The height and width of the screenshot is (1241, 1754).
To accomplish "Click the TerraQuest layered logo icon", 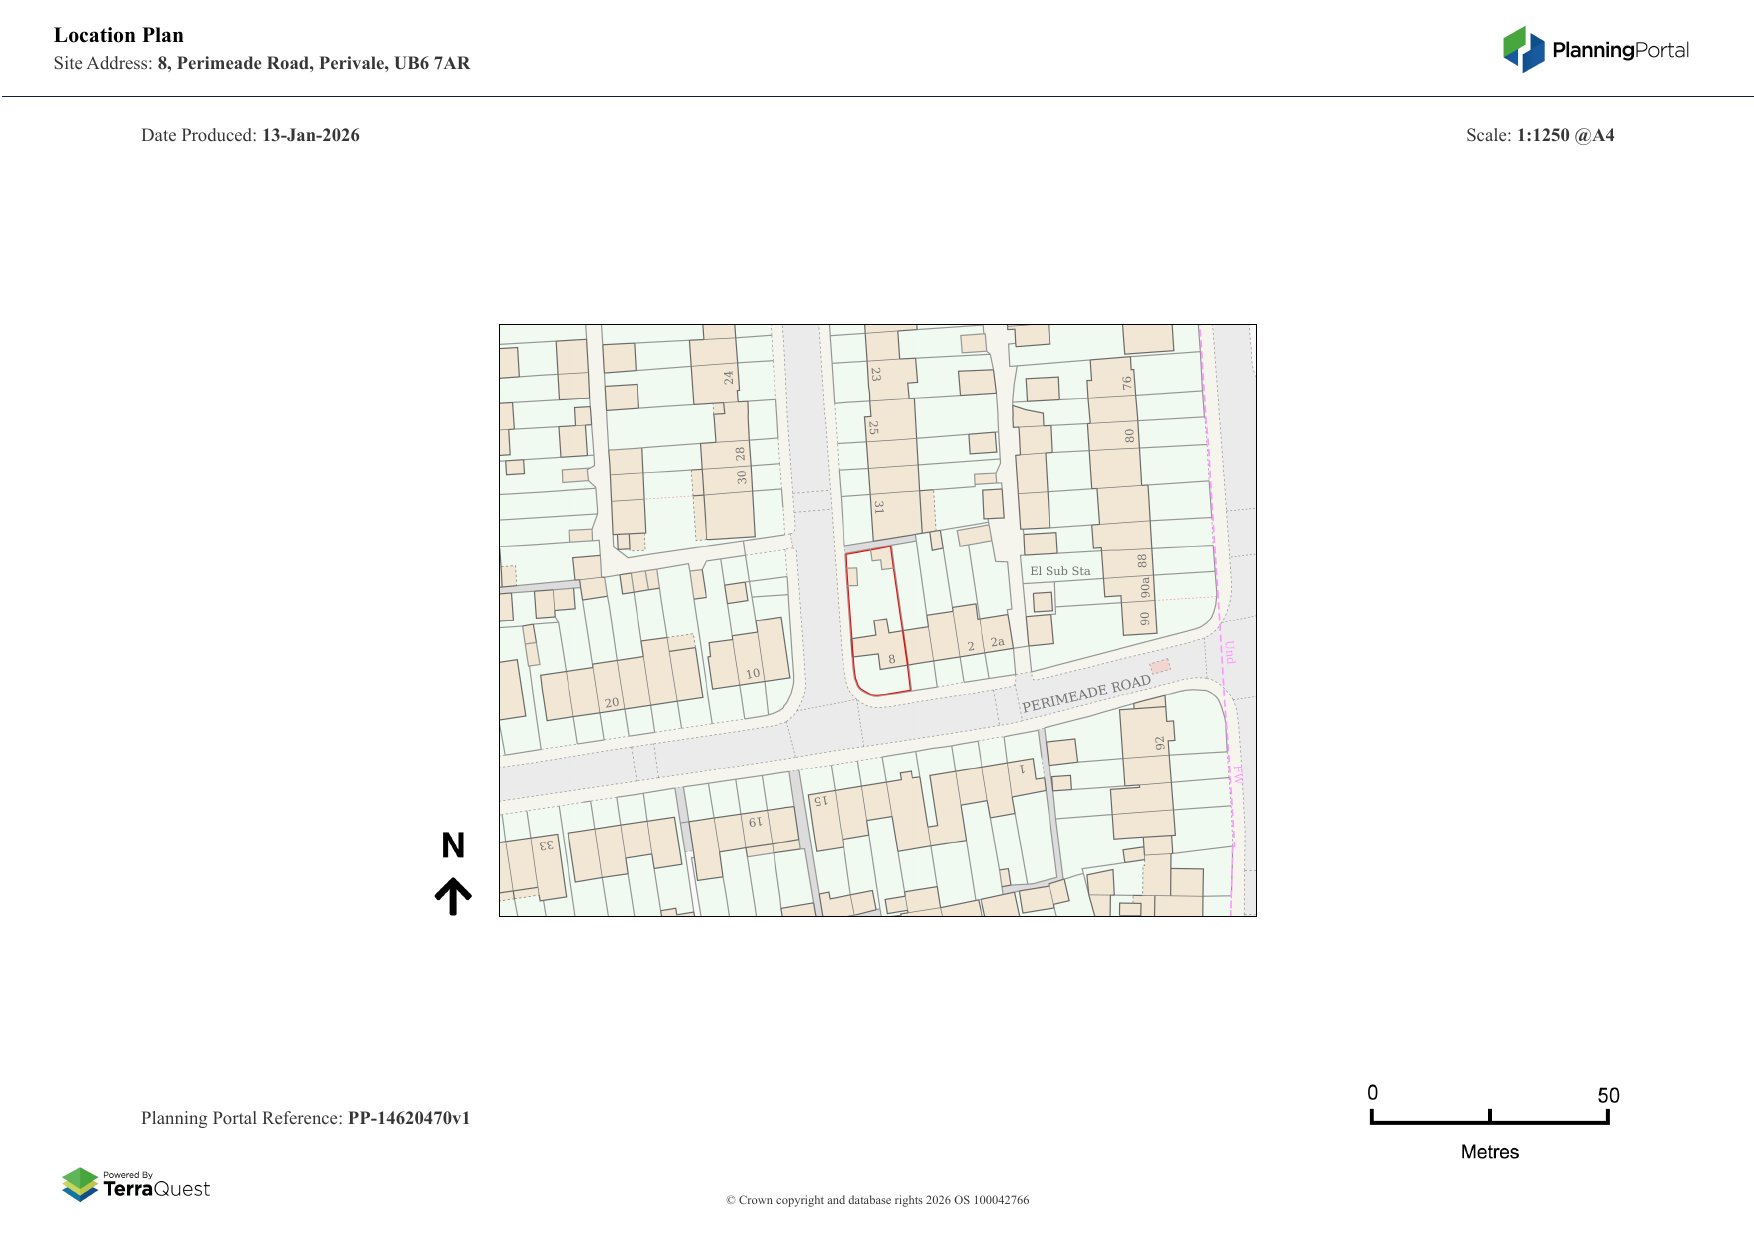I will point(80,1184).
